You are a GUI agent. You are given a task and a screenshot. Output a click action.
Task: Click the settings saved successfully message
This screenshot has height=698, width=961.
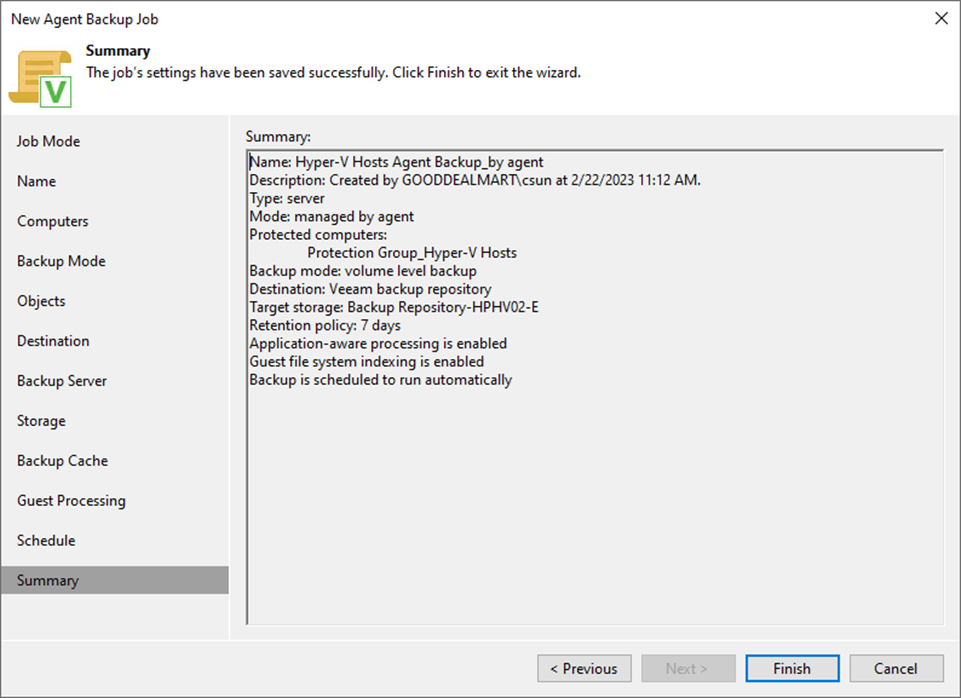pyautogui.click(x=333, y=72)
